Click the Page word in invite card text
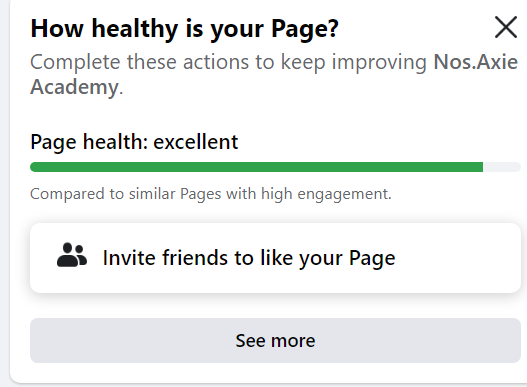Image resolution: width=527 pixels, height=387 pixels. tap(372, 258)
